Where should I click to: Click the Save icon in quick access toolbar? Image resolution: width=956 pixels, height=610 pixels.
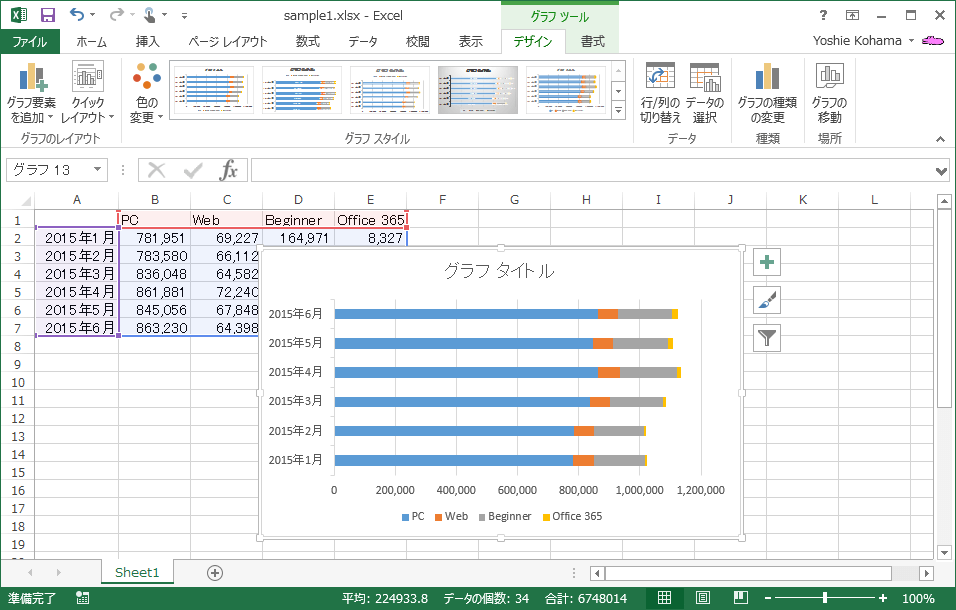47,15
